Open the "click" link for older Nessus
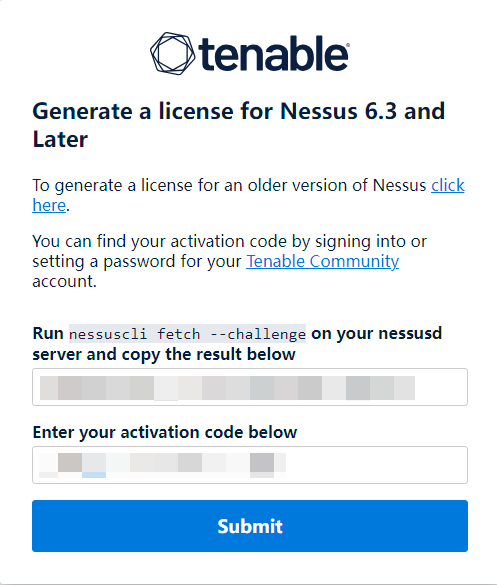The height and width of the screenshot is (585, 497). pos(448,185)
